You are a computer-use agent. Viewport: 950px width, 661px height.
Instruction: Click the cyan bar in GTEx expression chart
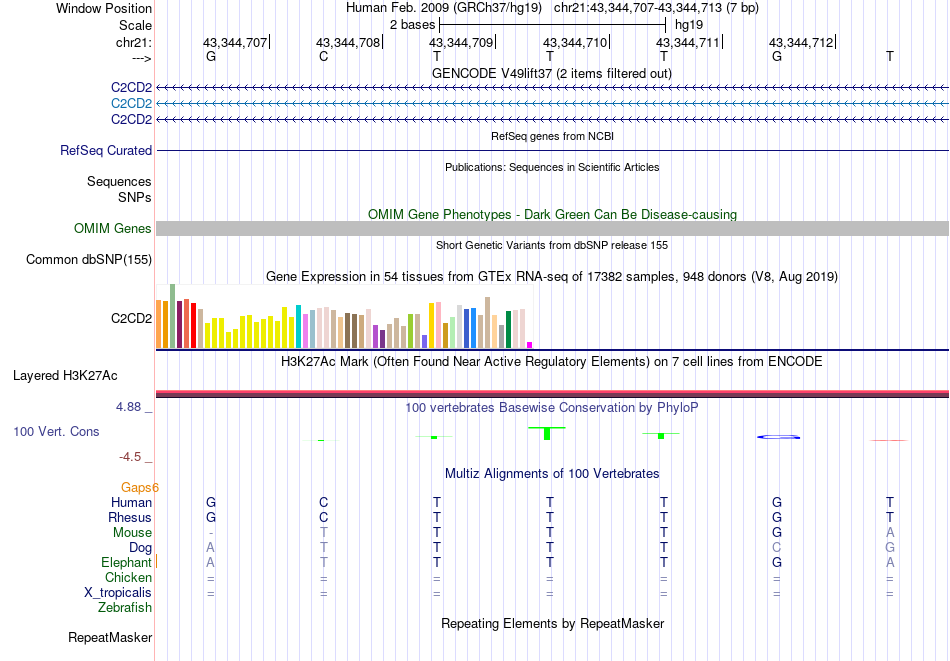tap(299, 327)
